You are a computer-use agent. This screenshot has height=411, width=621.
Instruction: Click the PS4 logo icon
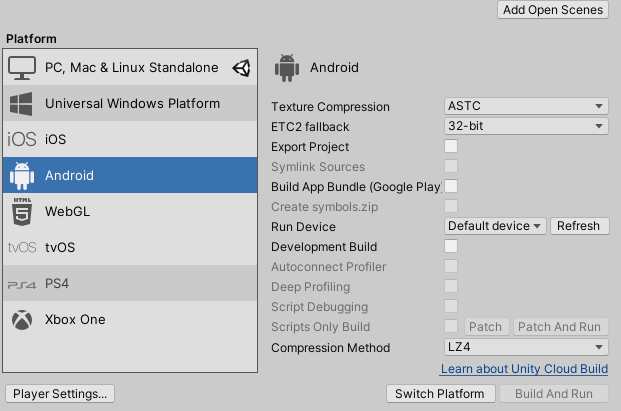22,284
